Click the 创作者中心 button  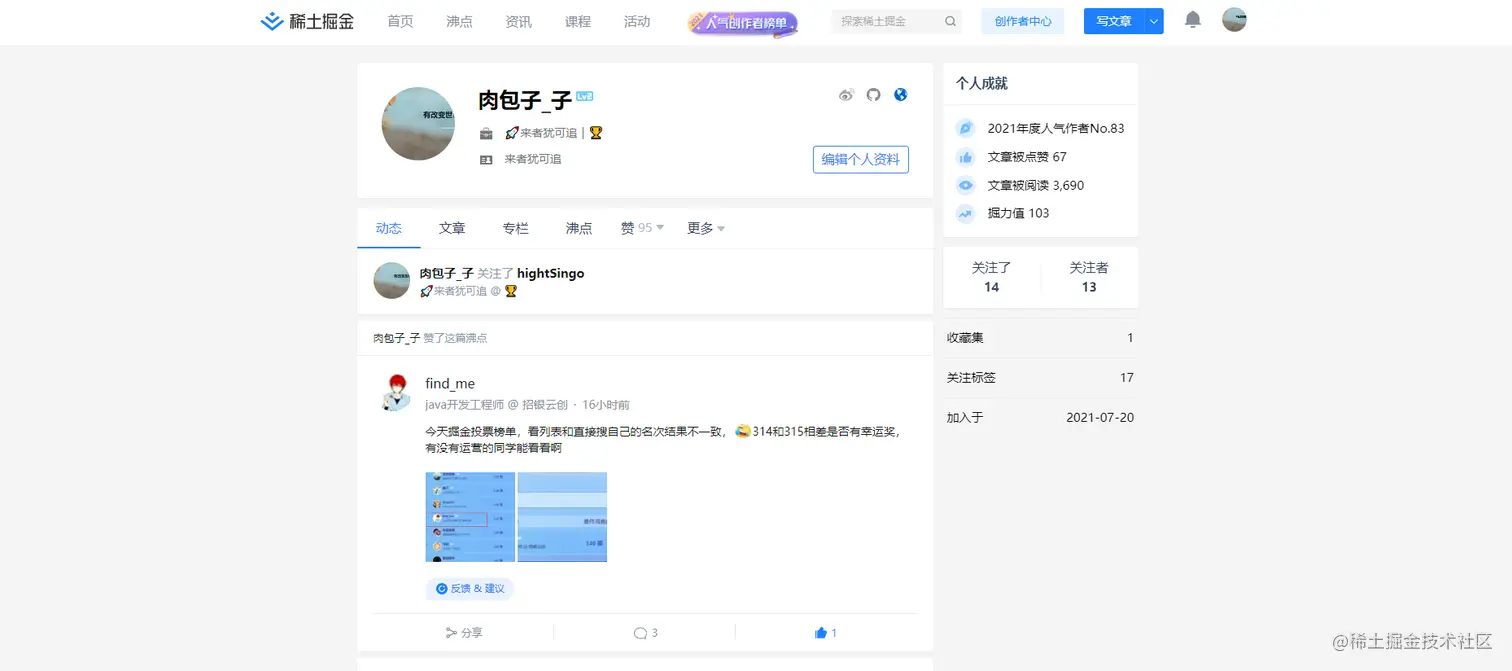click(1023, 21)
